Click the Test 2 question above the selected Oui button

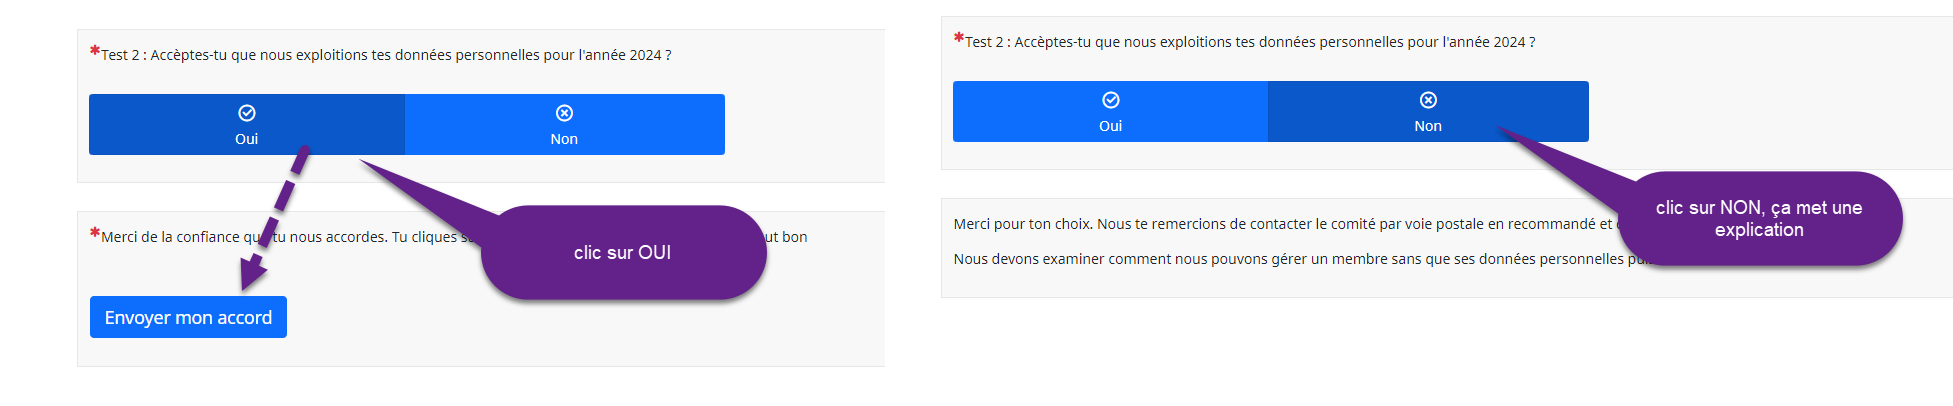[386, 55]
